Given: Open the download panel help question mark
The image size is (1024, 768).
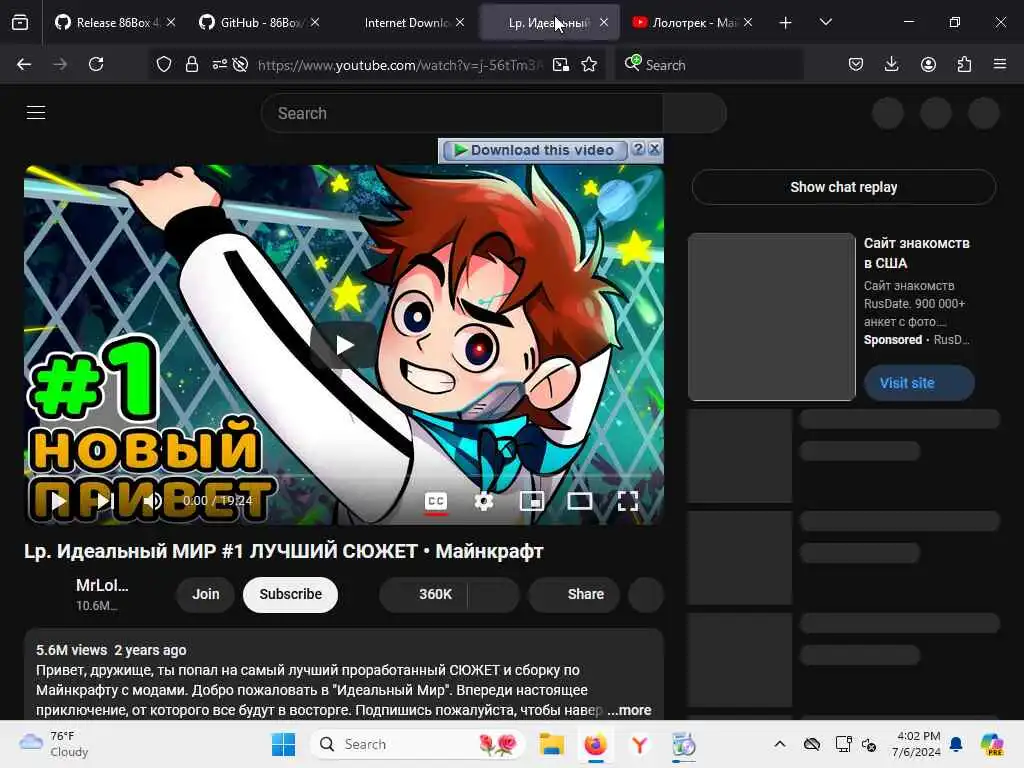Looking at the screenshot, I should (639, 150).
